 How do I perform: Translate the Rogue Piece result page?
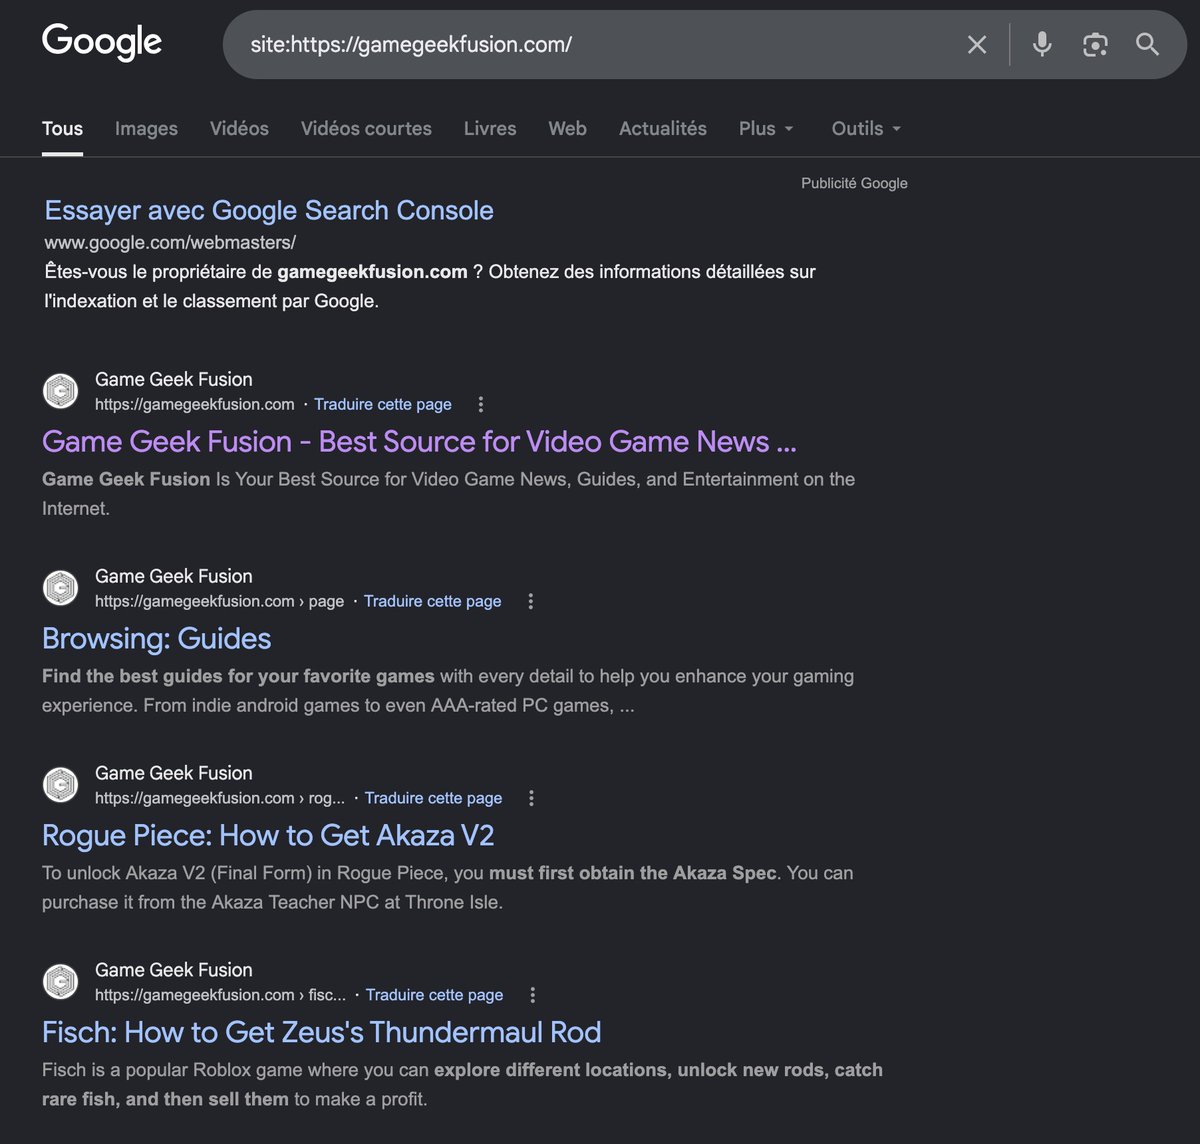coord(434,798)
